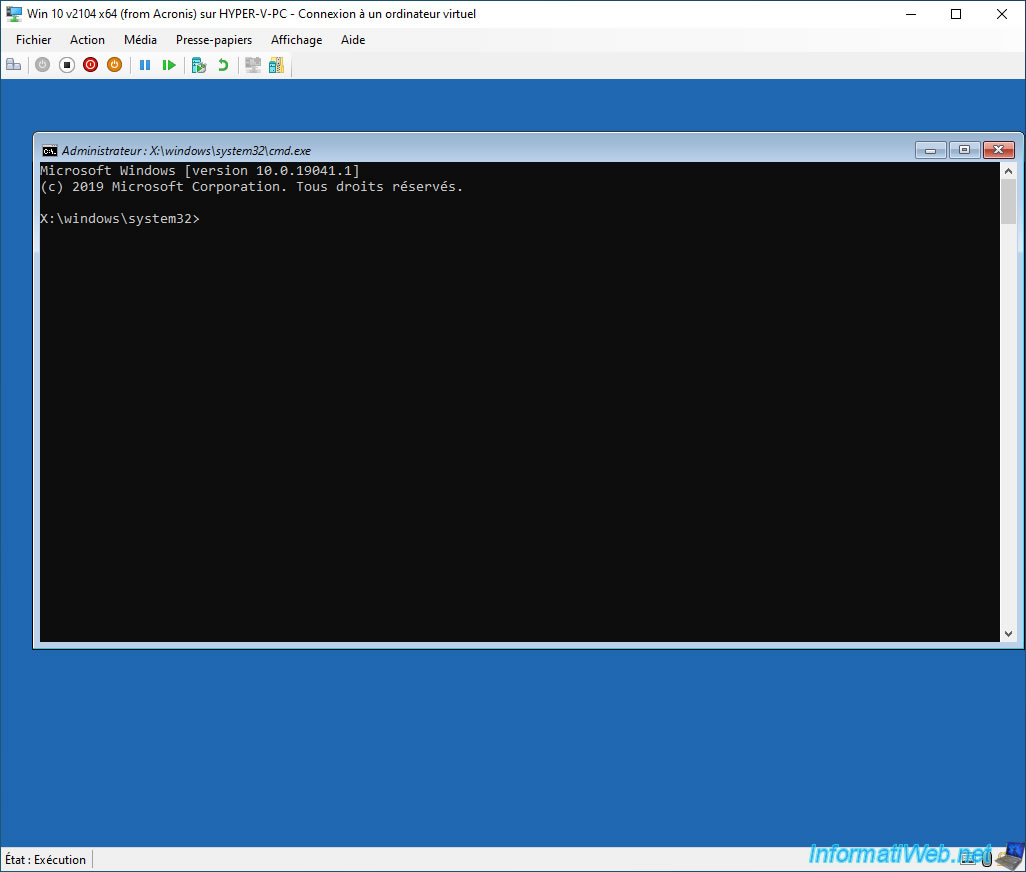Click the orange Save state icon

click(x=115, y=65)
